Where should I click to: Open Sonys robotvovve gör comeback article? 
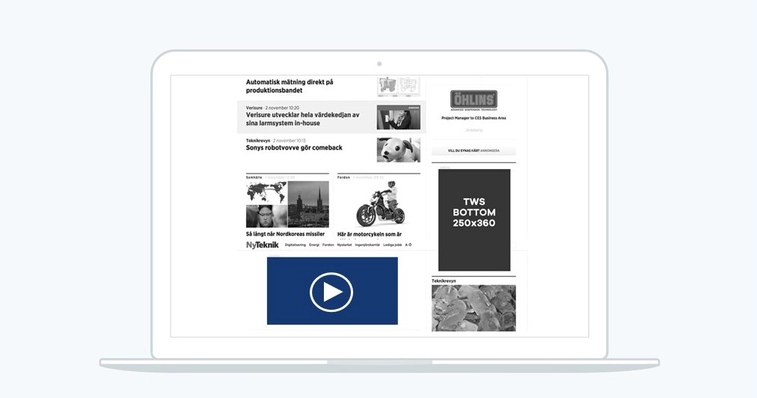tap(294, 148)
